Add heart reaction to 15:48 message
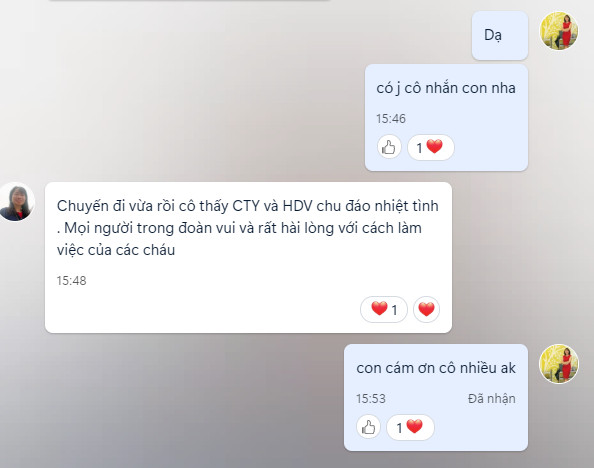This screenshot has height=468, width=594. (x=427, y=309)
